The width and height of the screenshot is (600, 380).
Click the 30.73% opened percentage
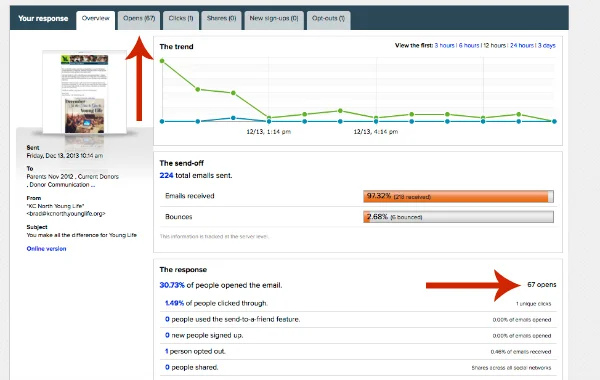click(x=172, y=285)
